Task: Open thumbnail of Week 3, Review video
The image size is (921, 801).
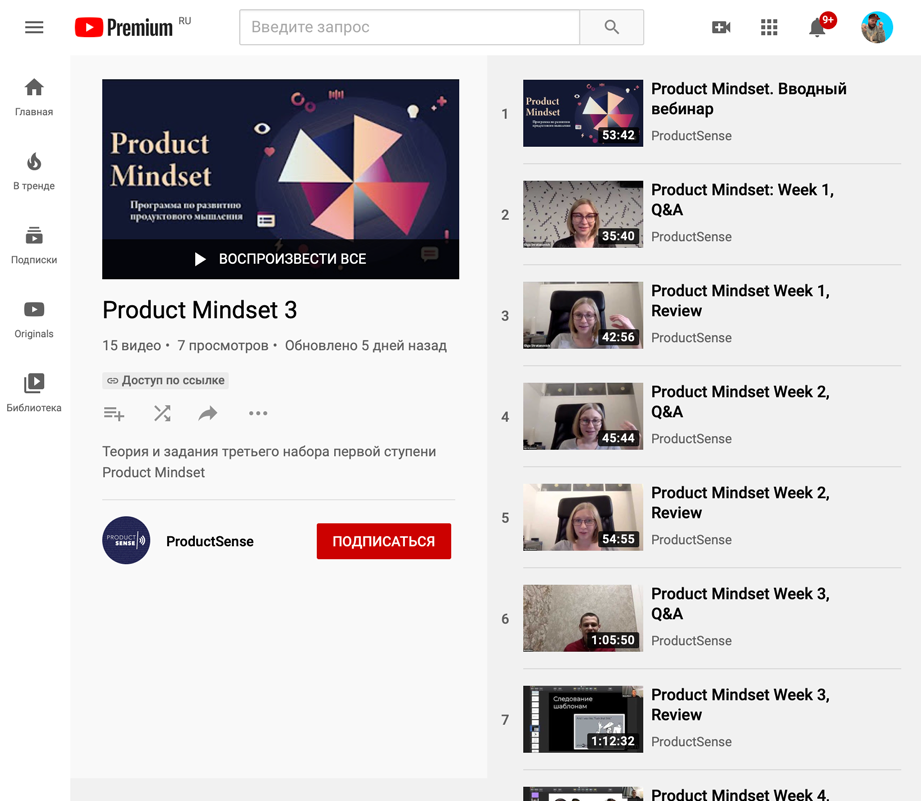Action: 583,719
